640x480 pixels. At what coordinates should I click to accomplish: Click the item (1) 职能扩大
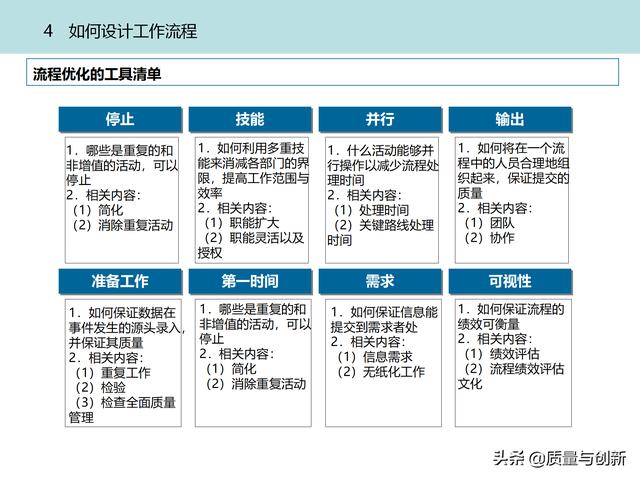click(x=242, y=223)
